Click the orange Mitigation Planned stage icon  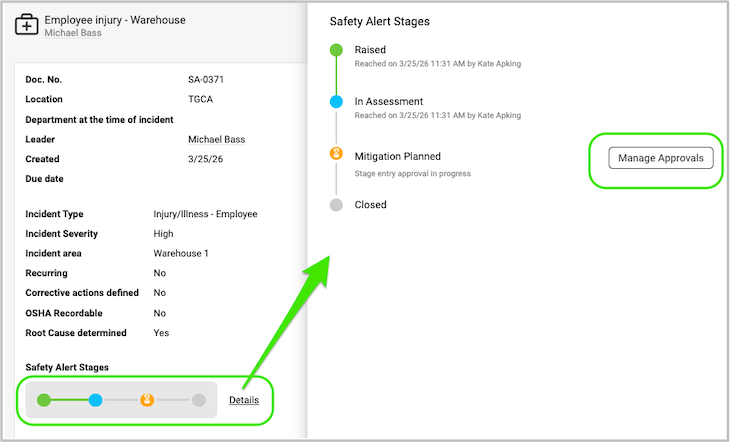(336, 154)
